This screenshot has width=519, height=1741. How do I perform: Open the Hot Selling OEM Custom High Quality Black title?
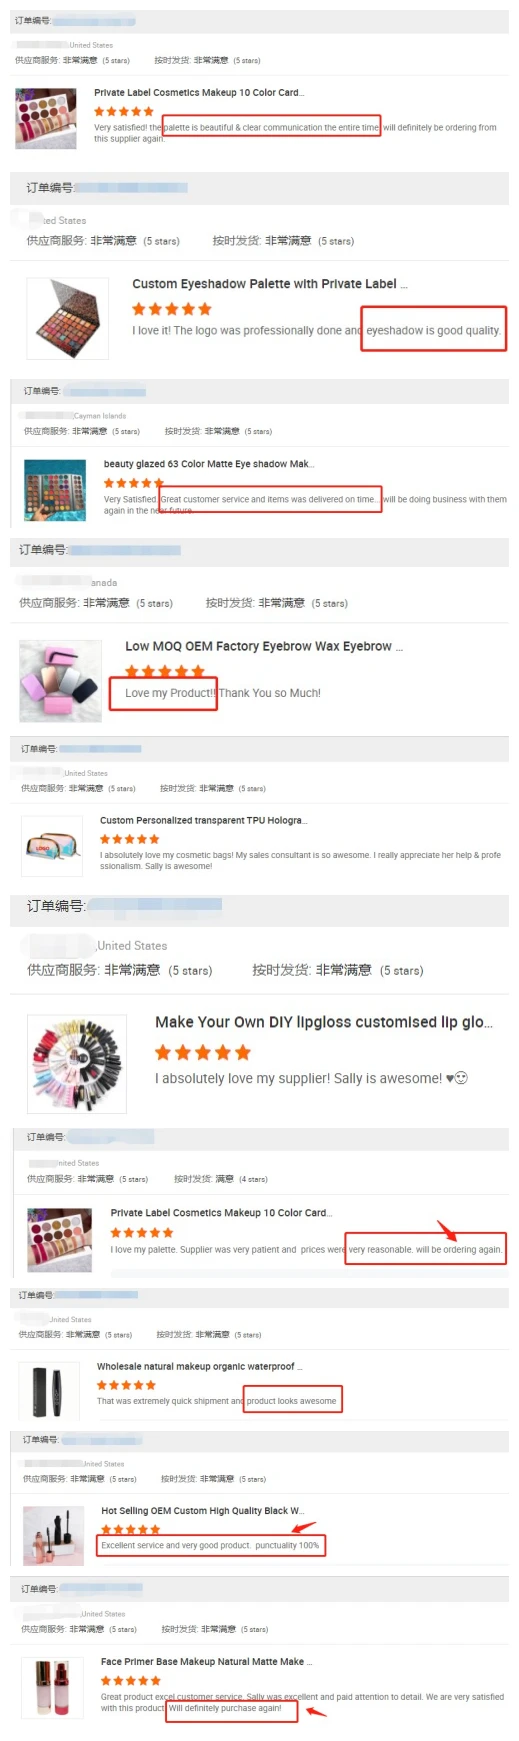point(203,1511)
